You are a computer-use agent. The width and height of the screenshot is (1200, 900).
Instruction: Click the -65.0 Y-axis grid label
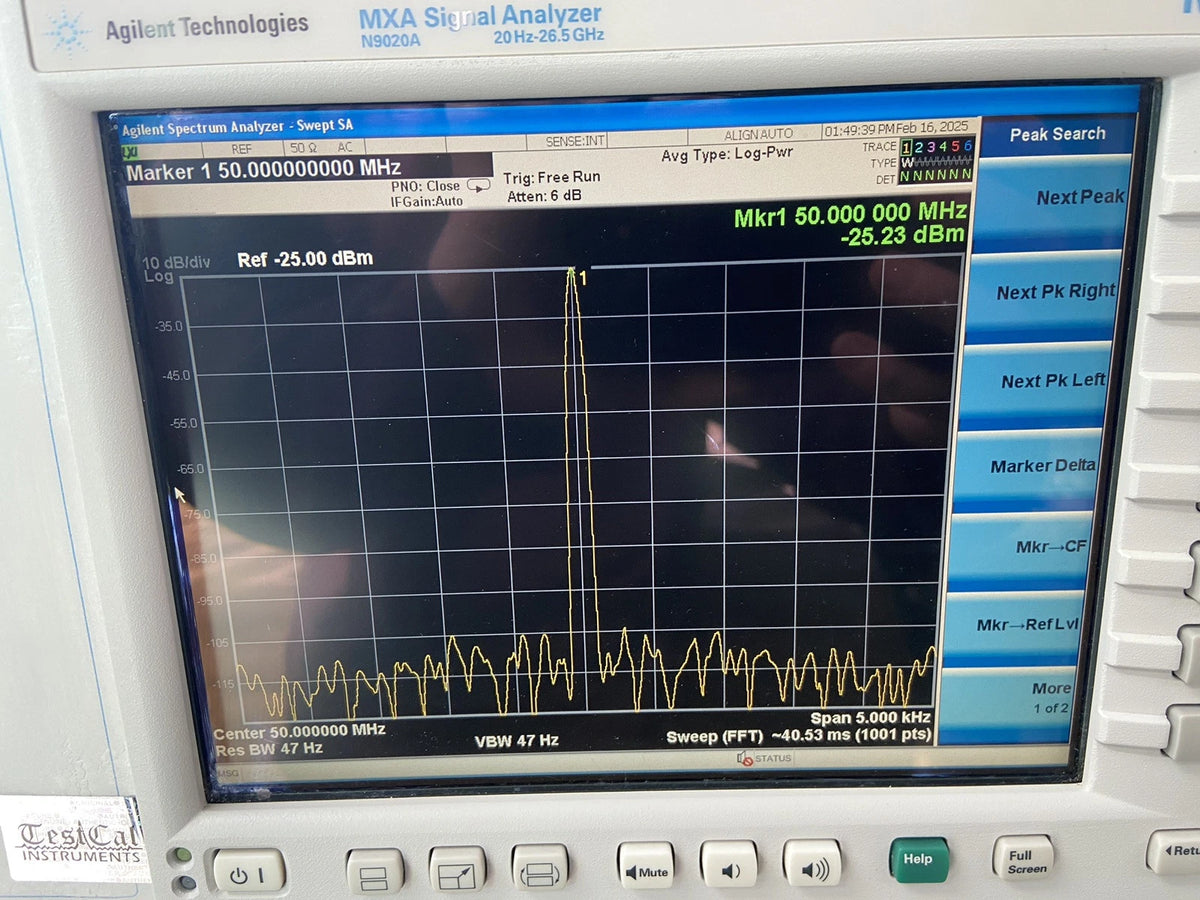188,469
